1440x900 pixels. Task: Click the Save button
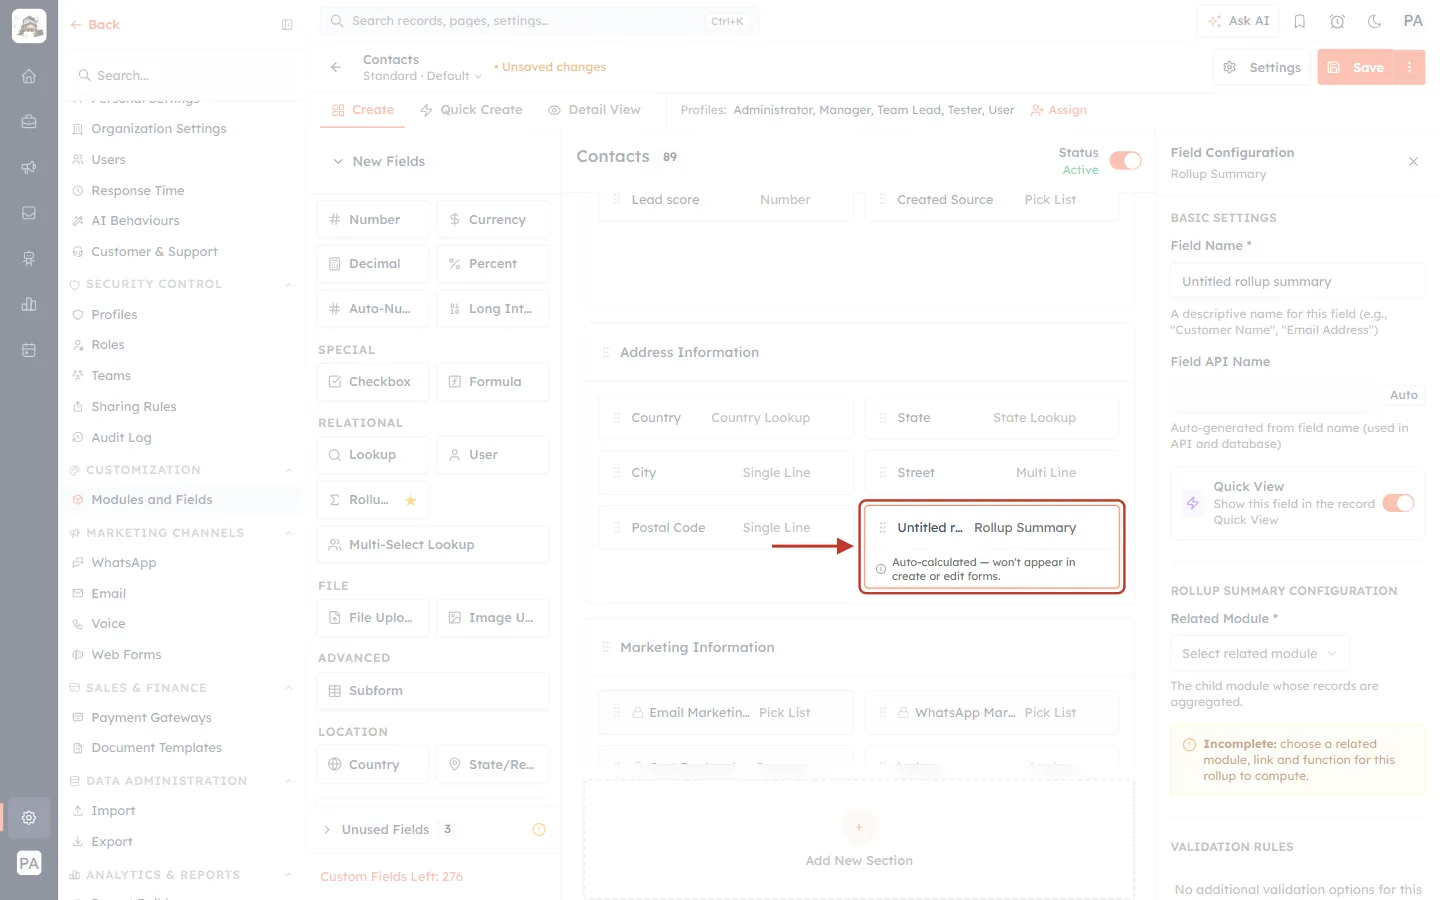click(1356, 67)
